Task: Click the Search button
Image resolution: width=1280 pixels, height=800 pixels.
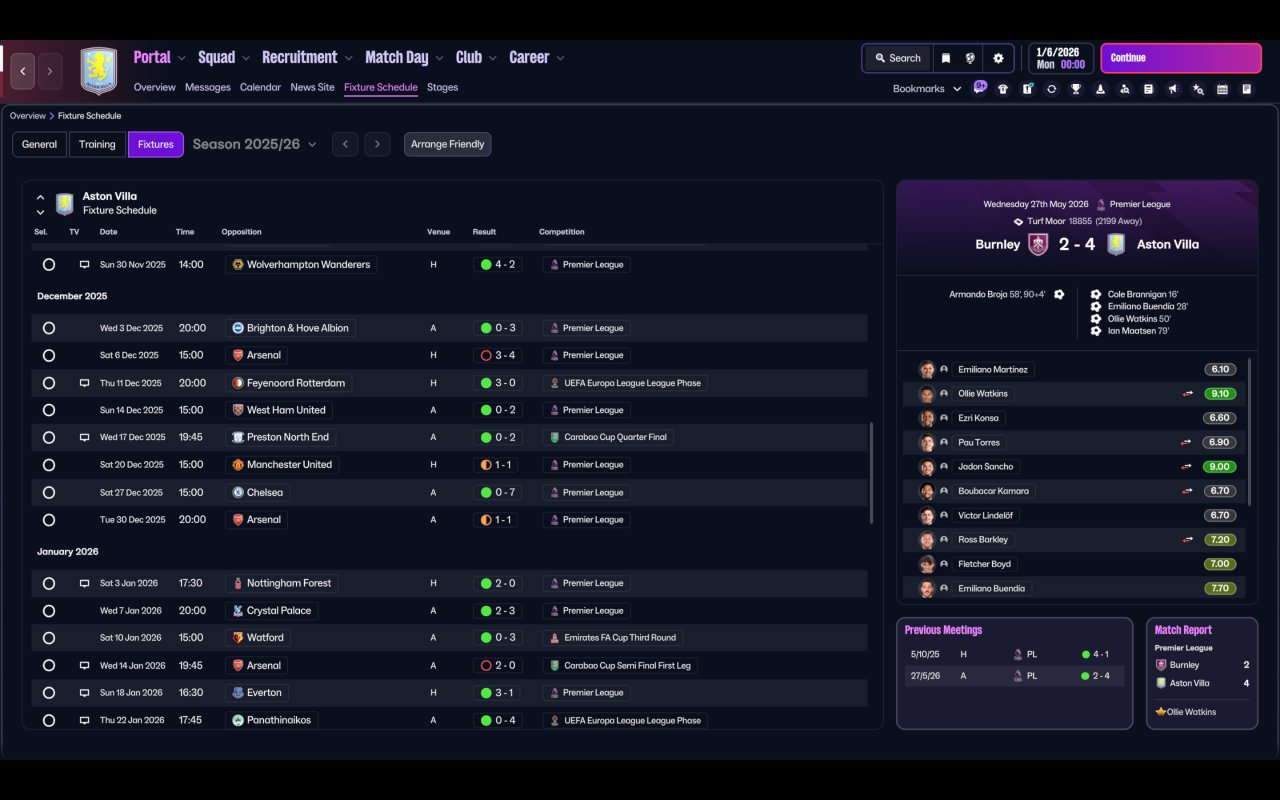Action: [x=897, y=58]
